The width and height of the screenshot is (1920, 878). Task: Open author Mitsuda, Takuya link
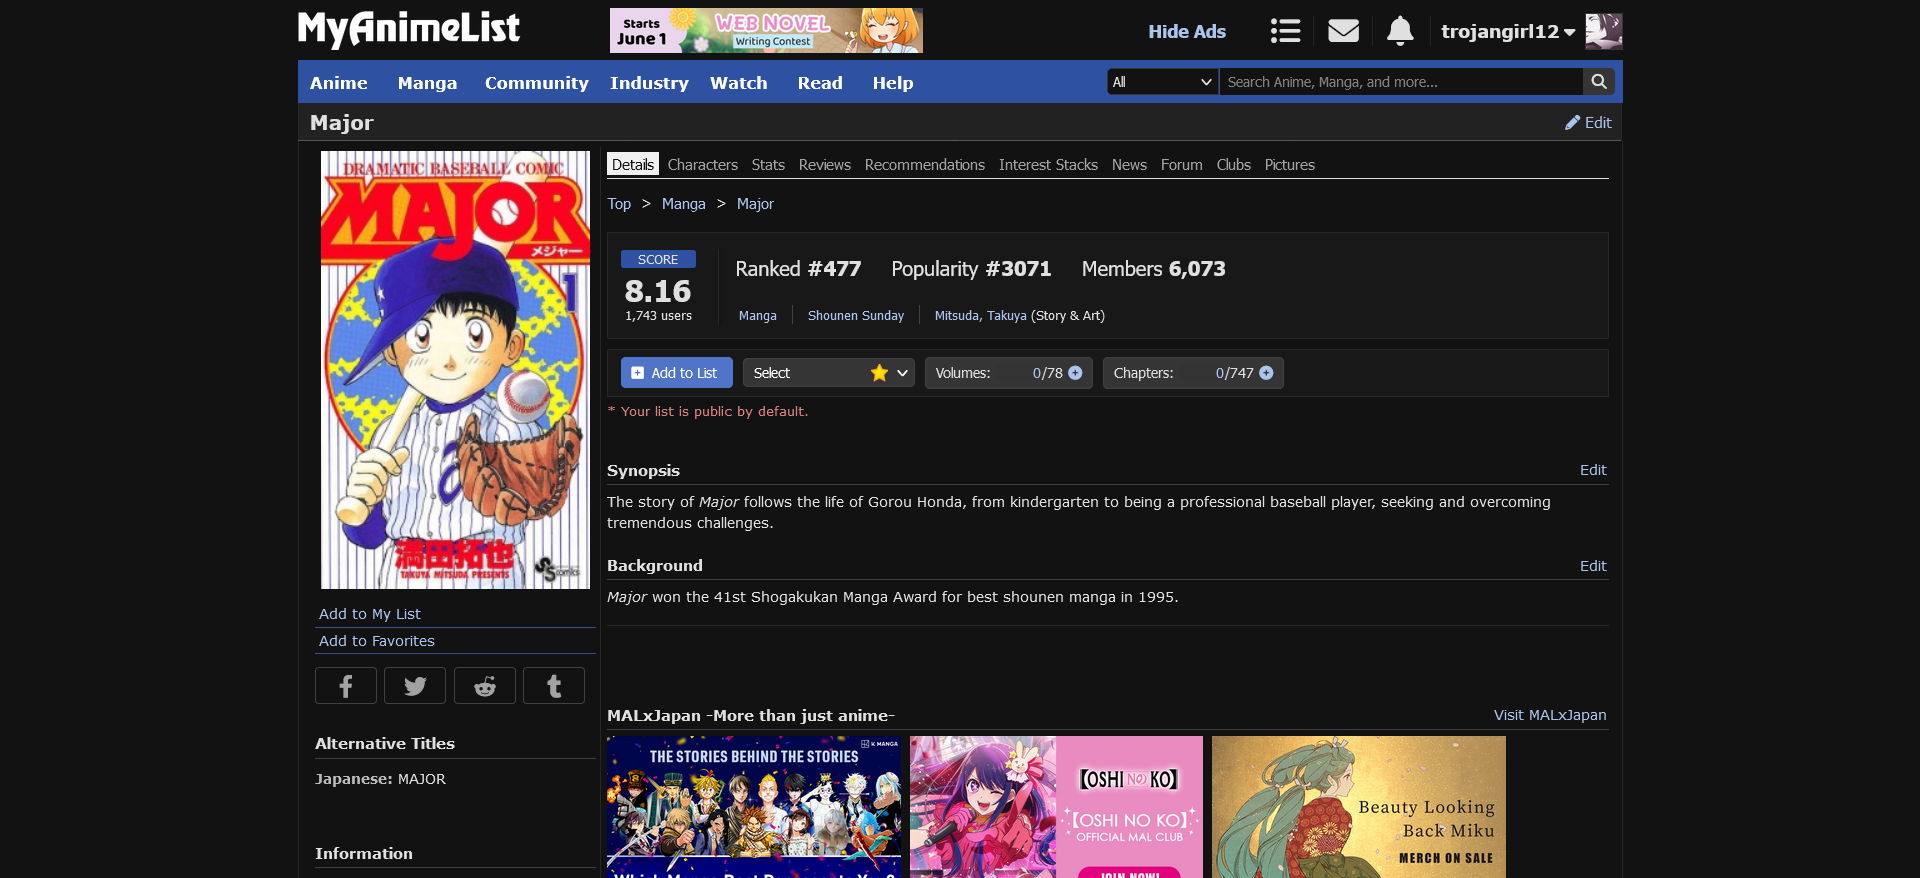pos(981,316)
